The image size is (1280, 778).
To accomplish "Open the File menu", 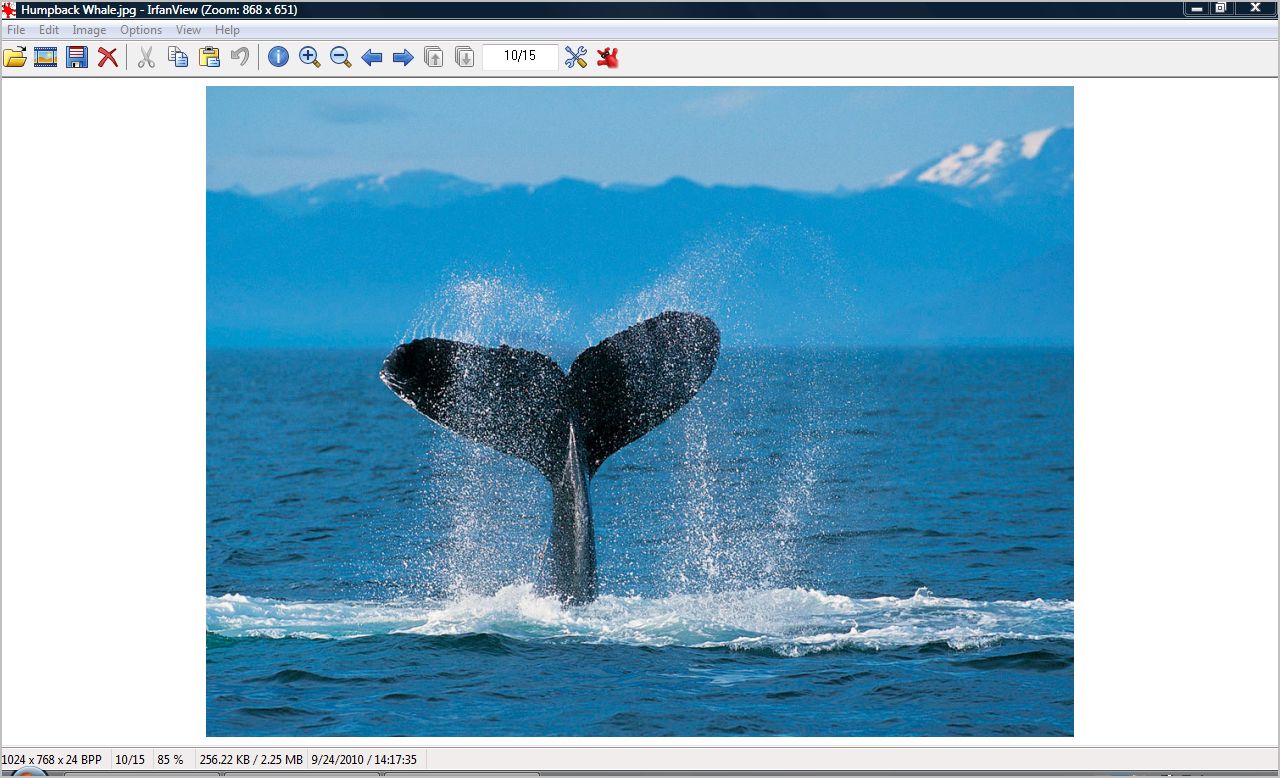I will [x=16, y=30].
